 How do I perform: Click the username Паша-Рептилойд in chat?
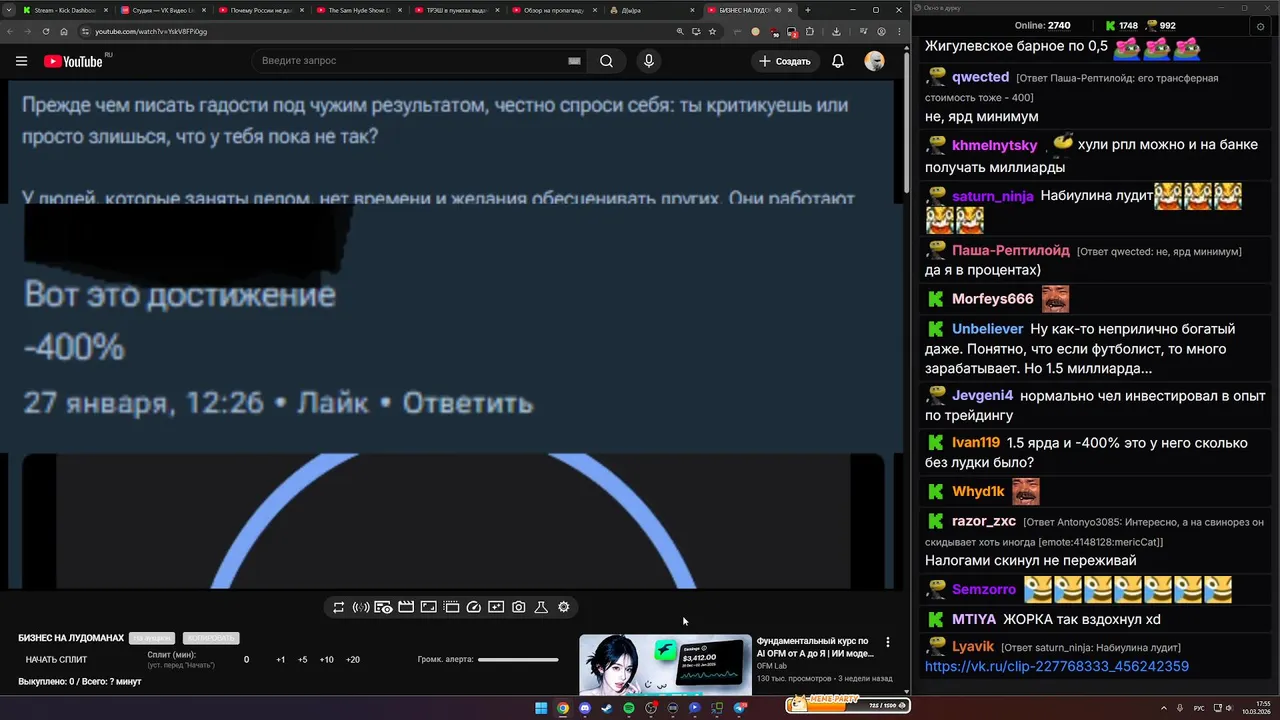pyautogui.click(x=1011, y=251)
